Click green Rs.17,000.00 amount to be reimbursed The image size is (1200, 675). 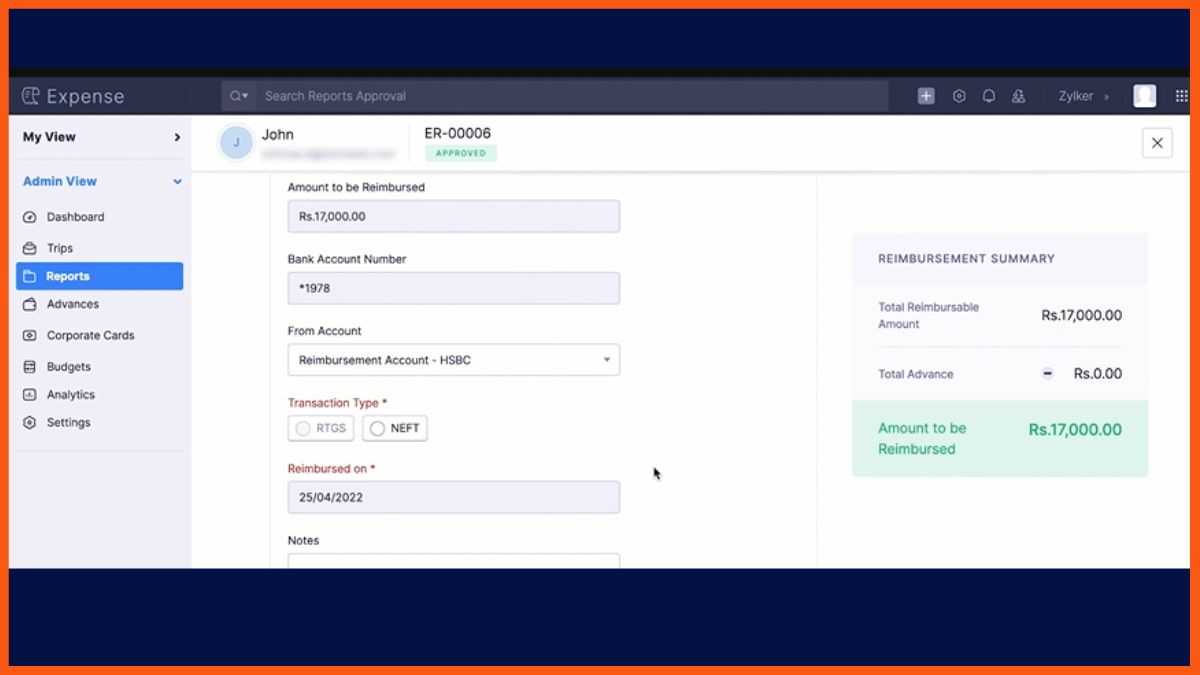1075,430
